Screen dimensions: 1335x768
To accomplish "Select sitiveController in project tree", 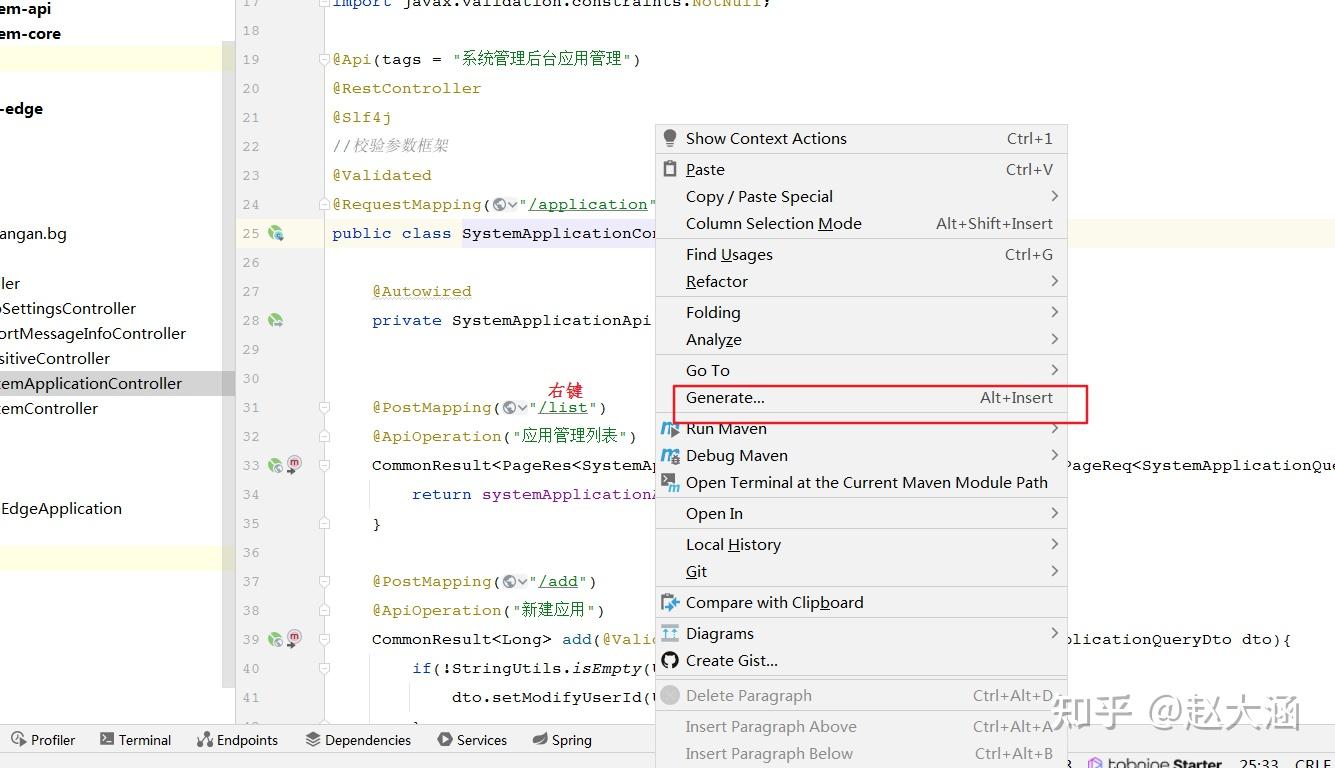I will tap(55, 358).
